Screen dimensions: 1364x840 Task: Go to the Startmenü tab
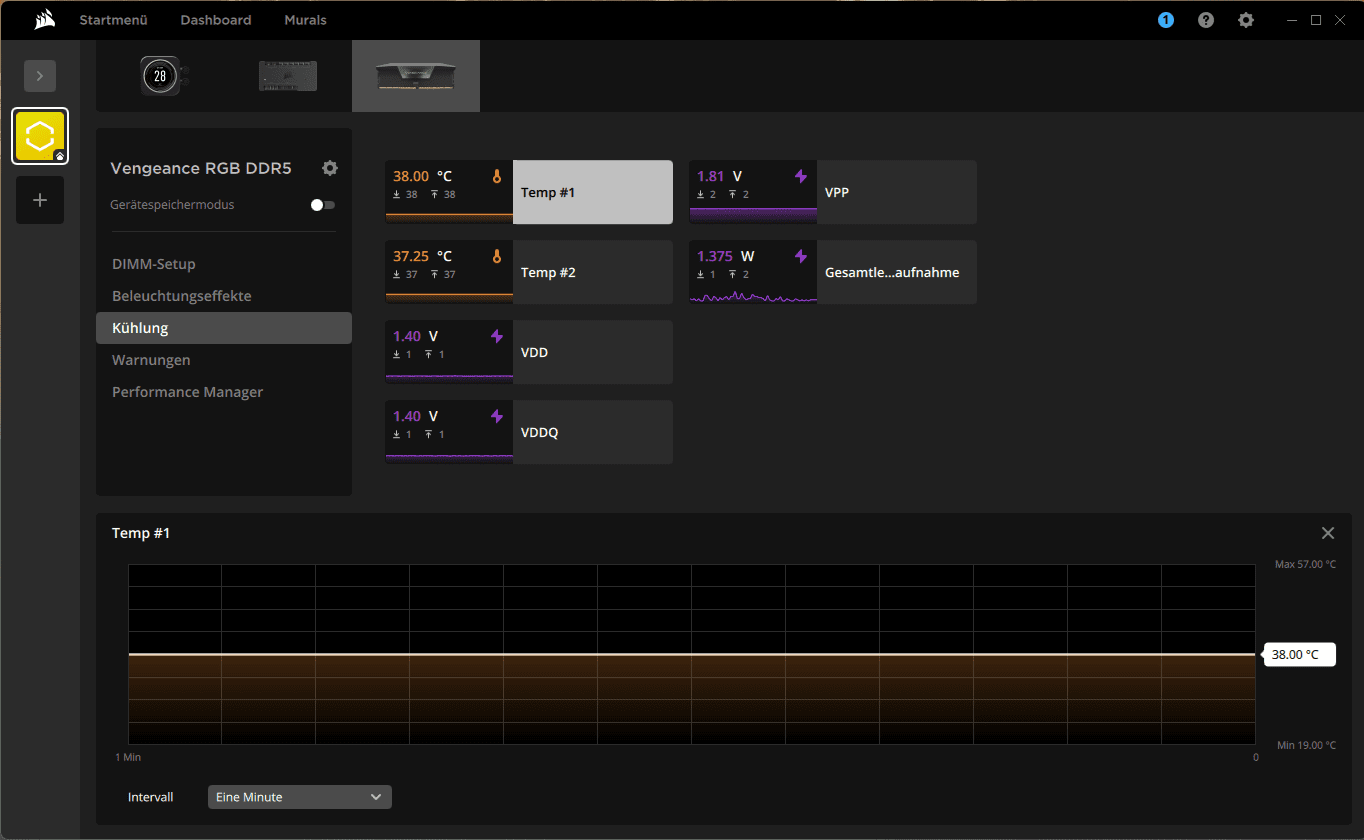coord(113,20)
